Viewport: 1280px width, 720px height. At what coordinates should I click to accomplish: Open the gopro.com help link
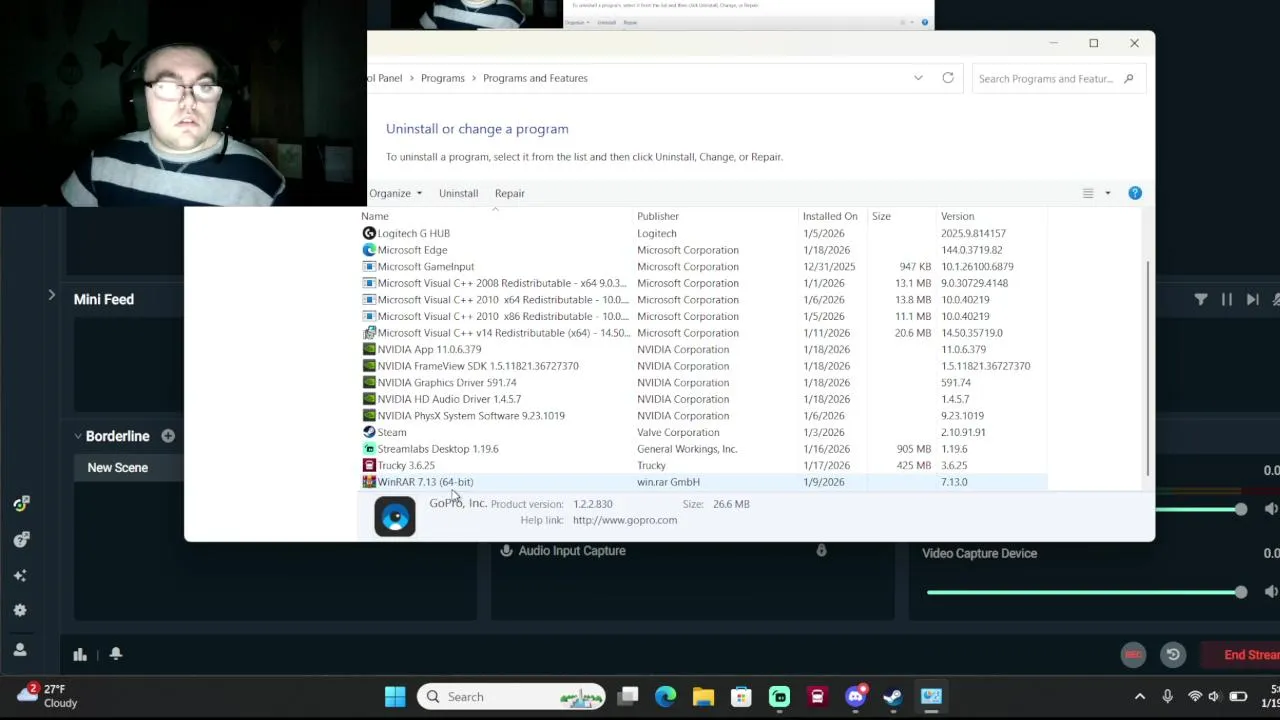point(625,520)
